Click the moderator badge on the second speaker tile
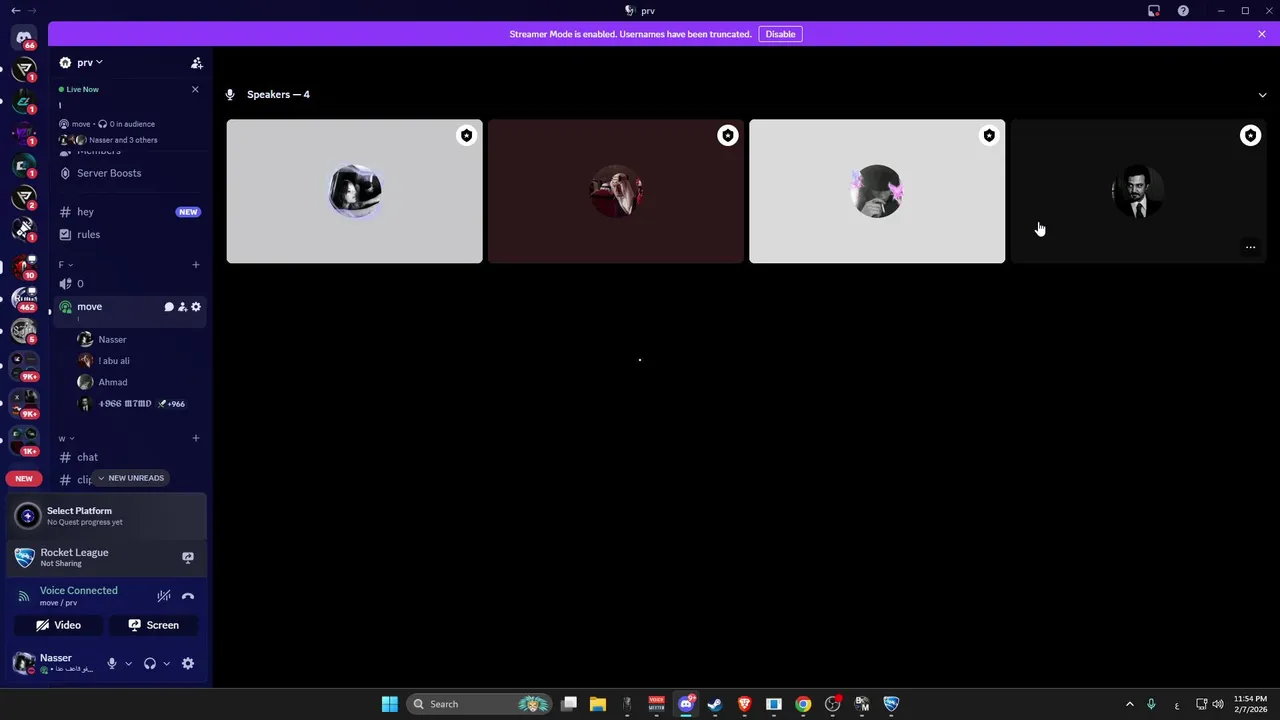Image resolution: width=1280 pixels, height=720 pixels. (x=727, y=136)
